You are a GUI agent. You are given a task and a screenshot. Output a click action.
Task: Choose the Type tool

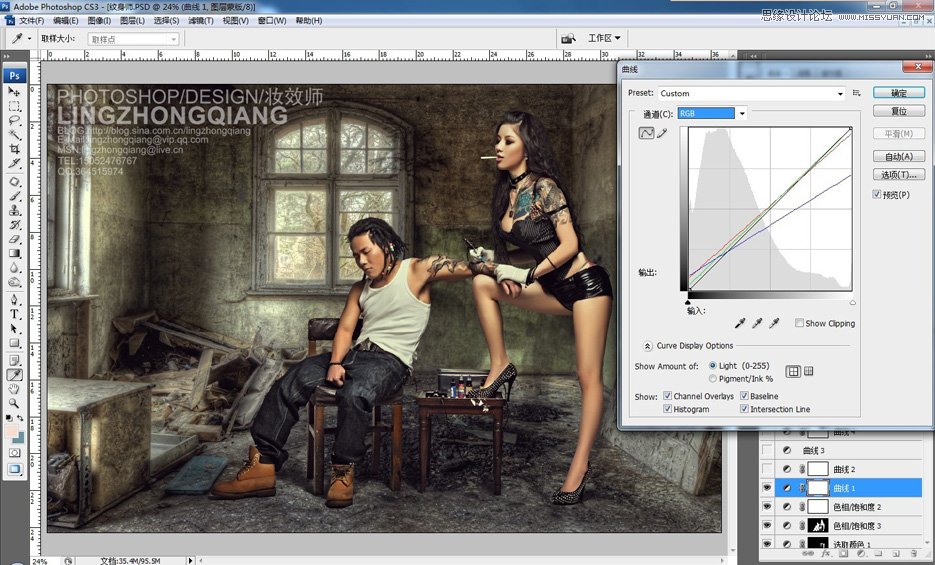pos(15,313)
